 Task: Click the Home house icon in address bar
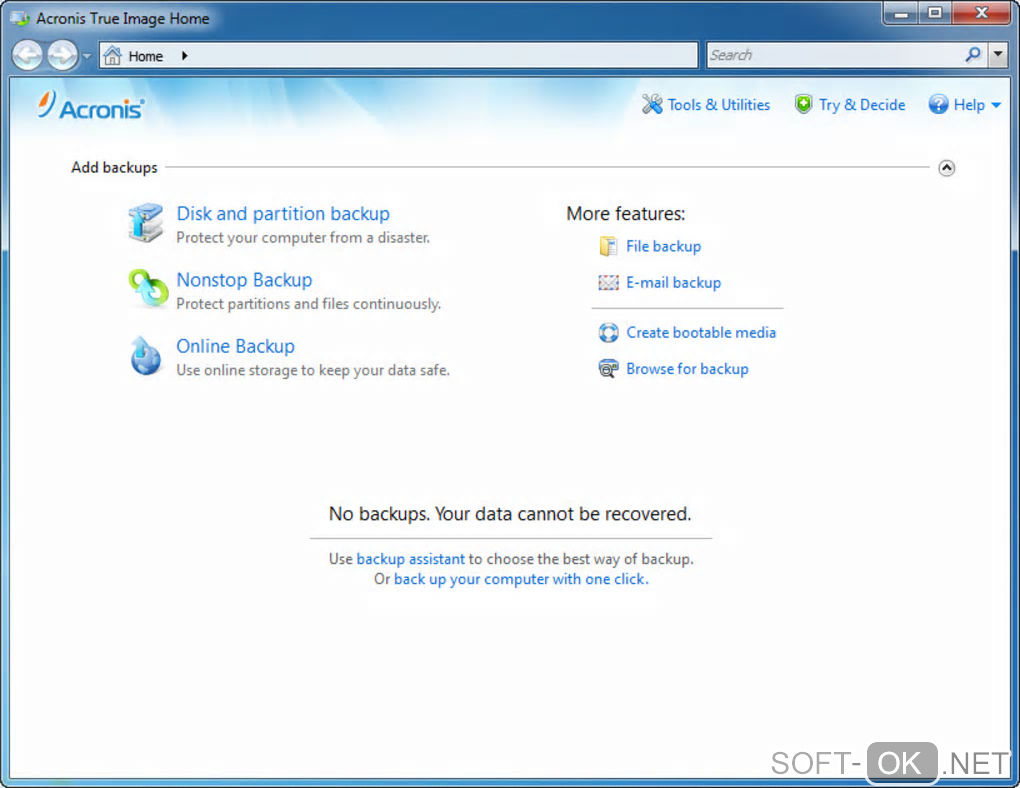pyautogui.click(x=113, y=56)
